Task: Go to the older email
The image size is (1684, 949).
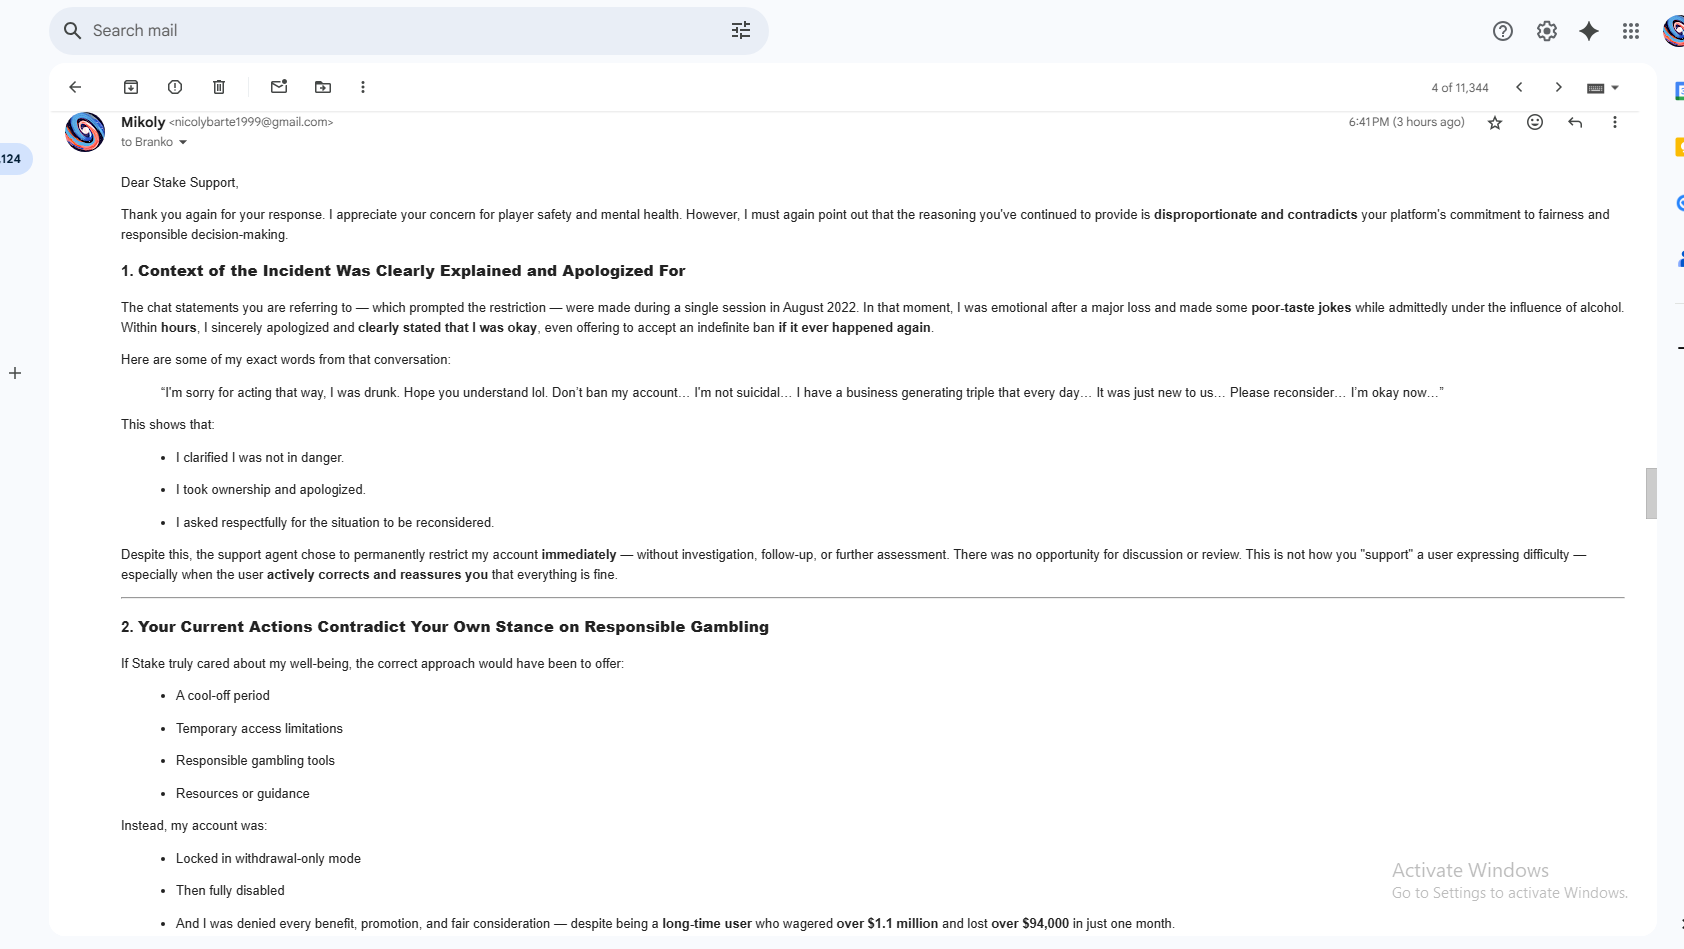Action: click(x=1558, y=87)
